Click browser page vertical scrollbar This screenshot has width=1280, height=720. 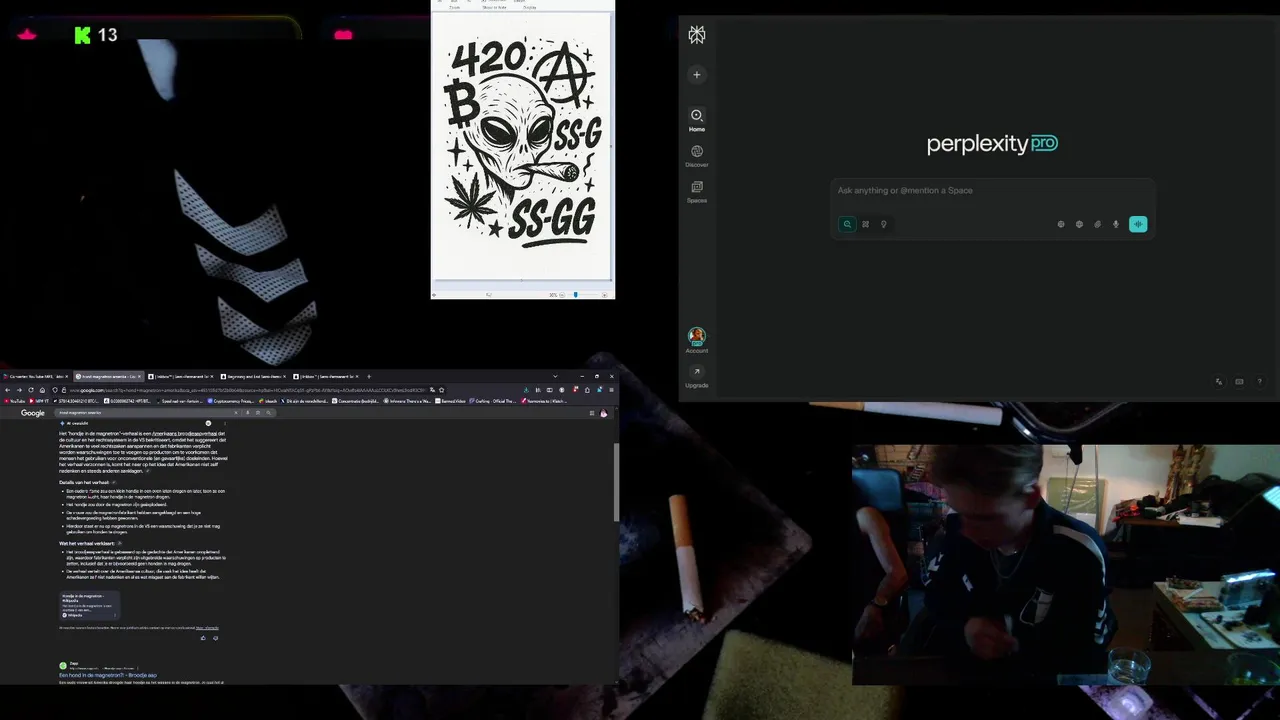point(615,480)
